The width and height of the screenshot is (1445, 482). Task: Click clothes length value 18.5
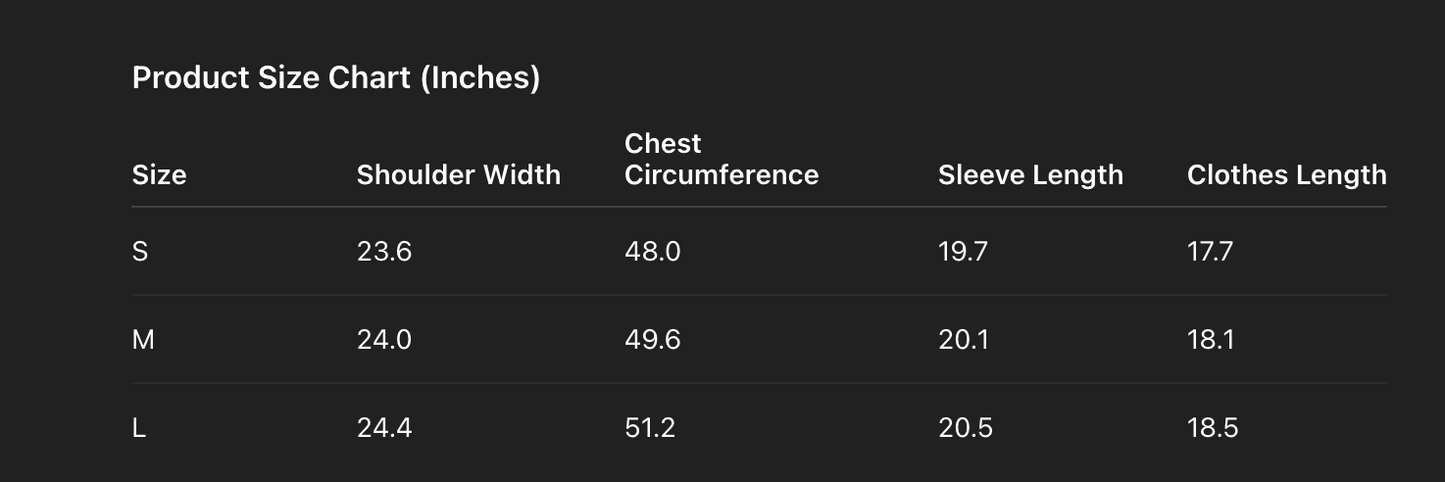(1212, 428)
